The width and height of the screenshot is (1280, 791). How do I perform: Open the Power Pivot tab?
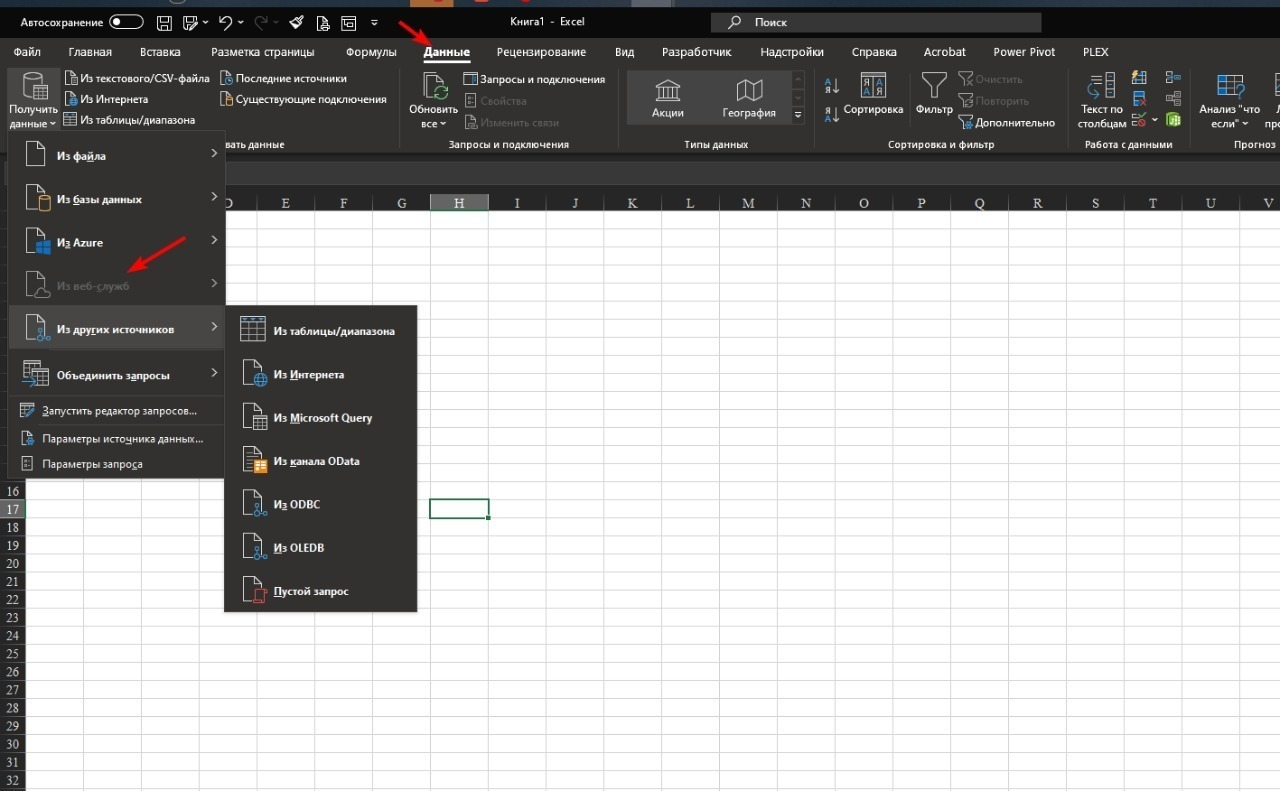pos(1024,52)
